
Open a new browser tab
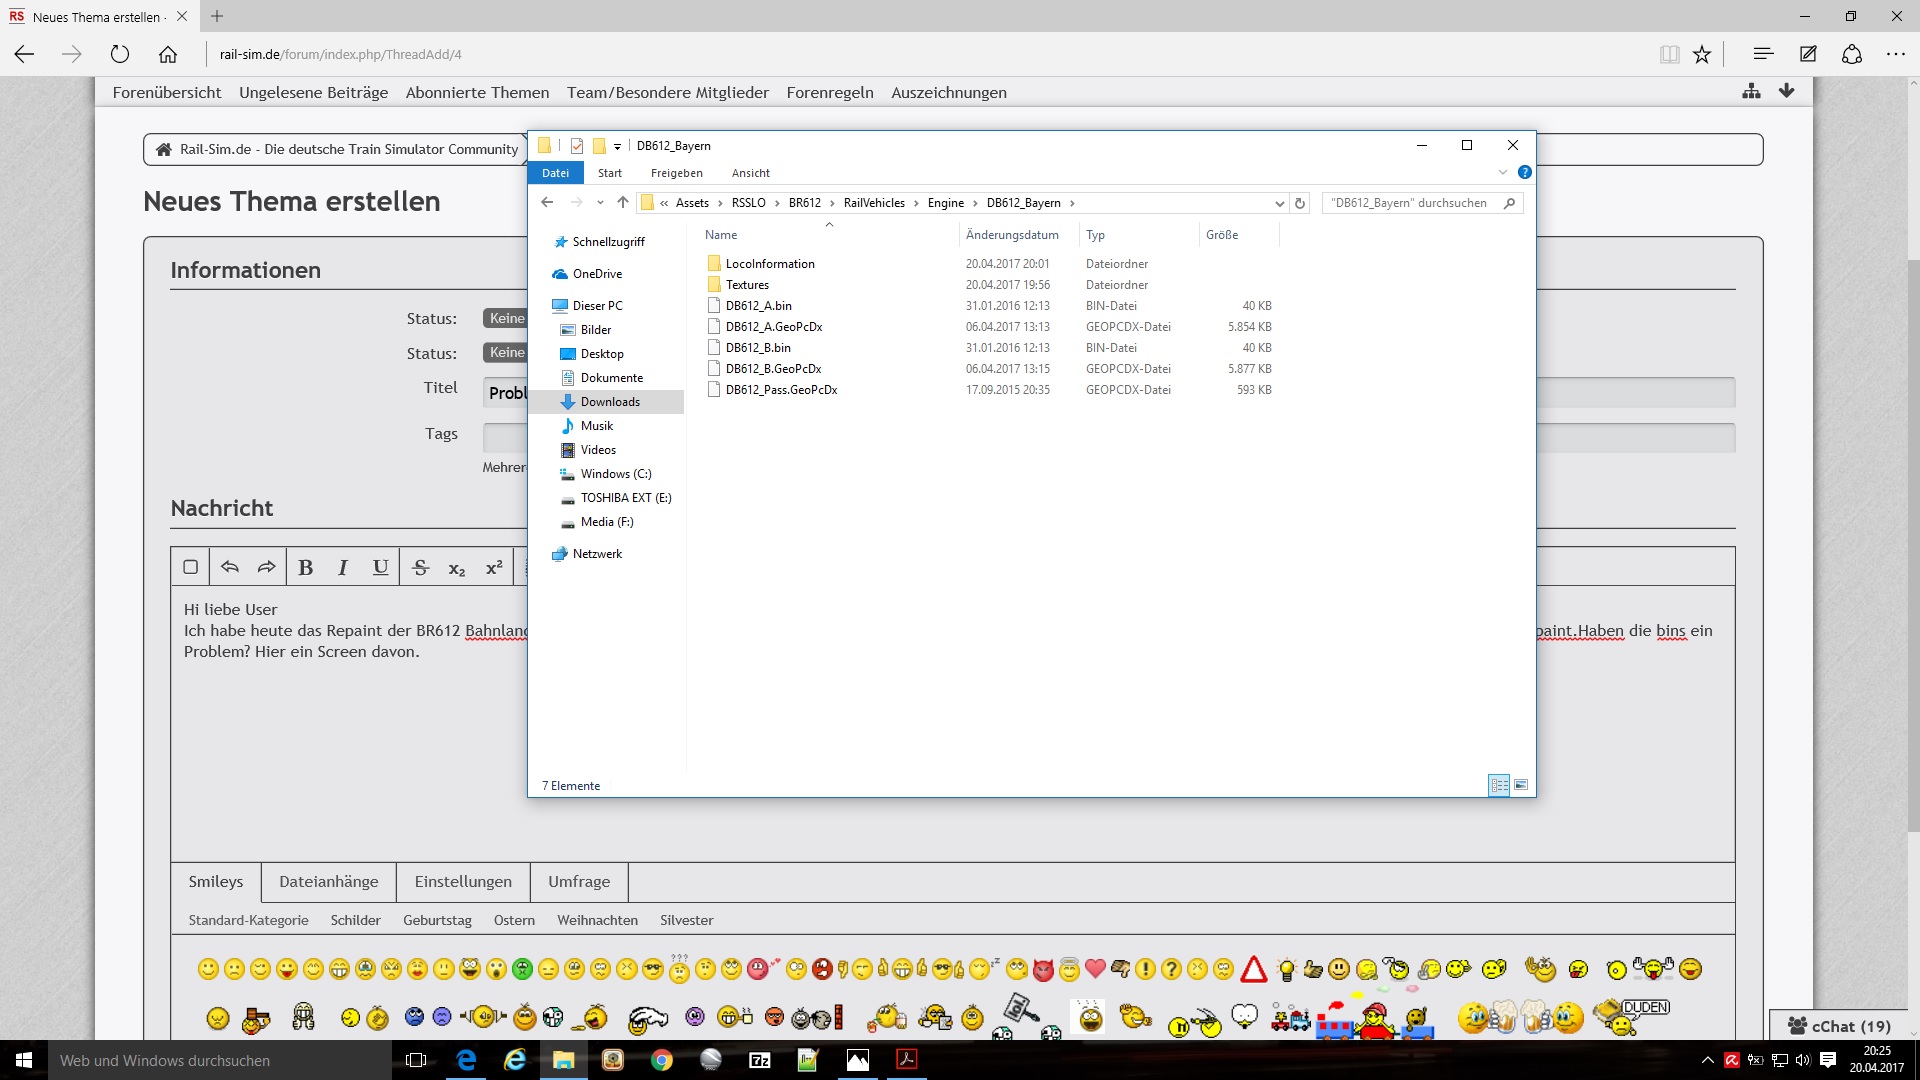pos(217,16)
